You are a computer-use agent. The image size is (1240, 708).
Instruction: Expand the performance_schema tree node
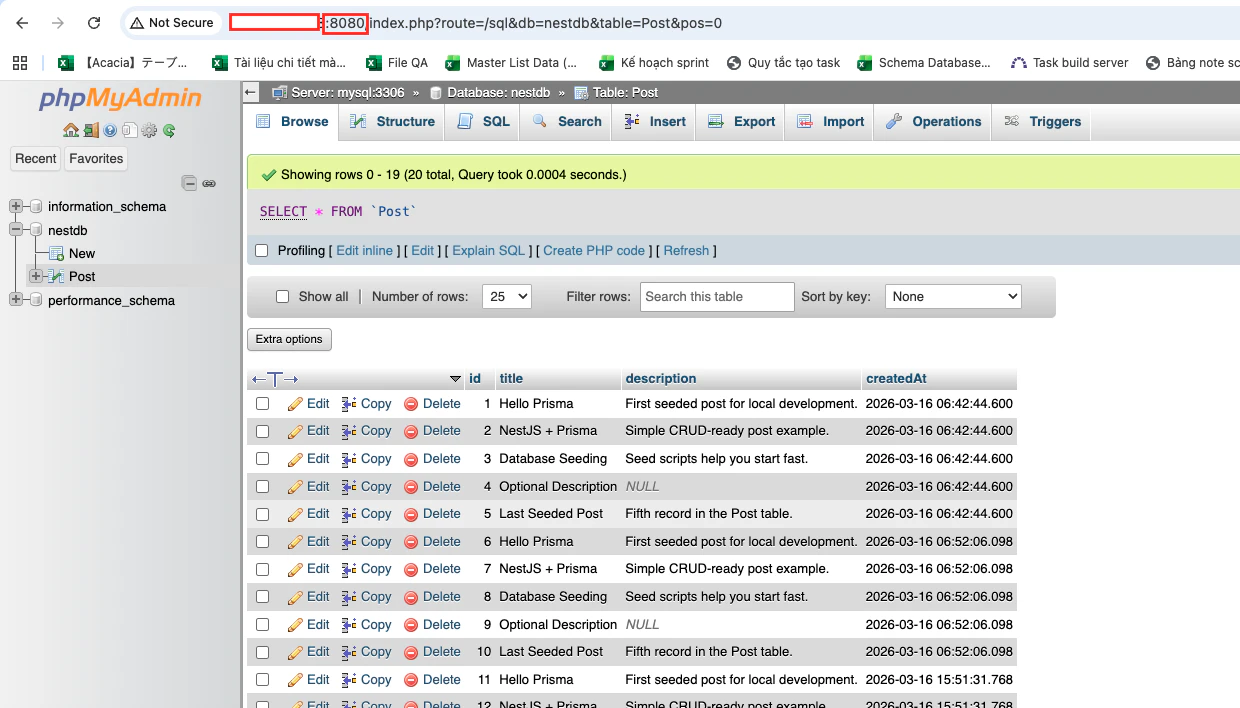tap(15, 300)
